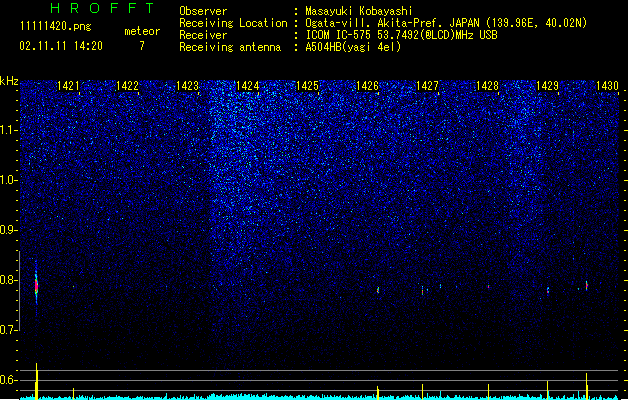Click the yellow power spike between 1429 and 1430
This screenshot has height=400, width=629.
(586, 386)
